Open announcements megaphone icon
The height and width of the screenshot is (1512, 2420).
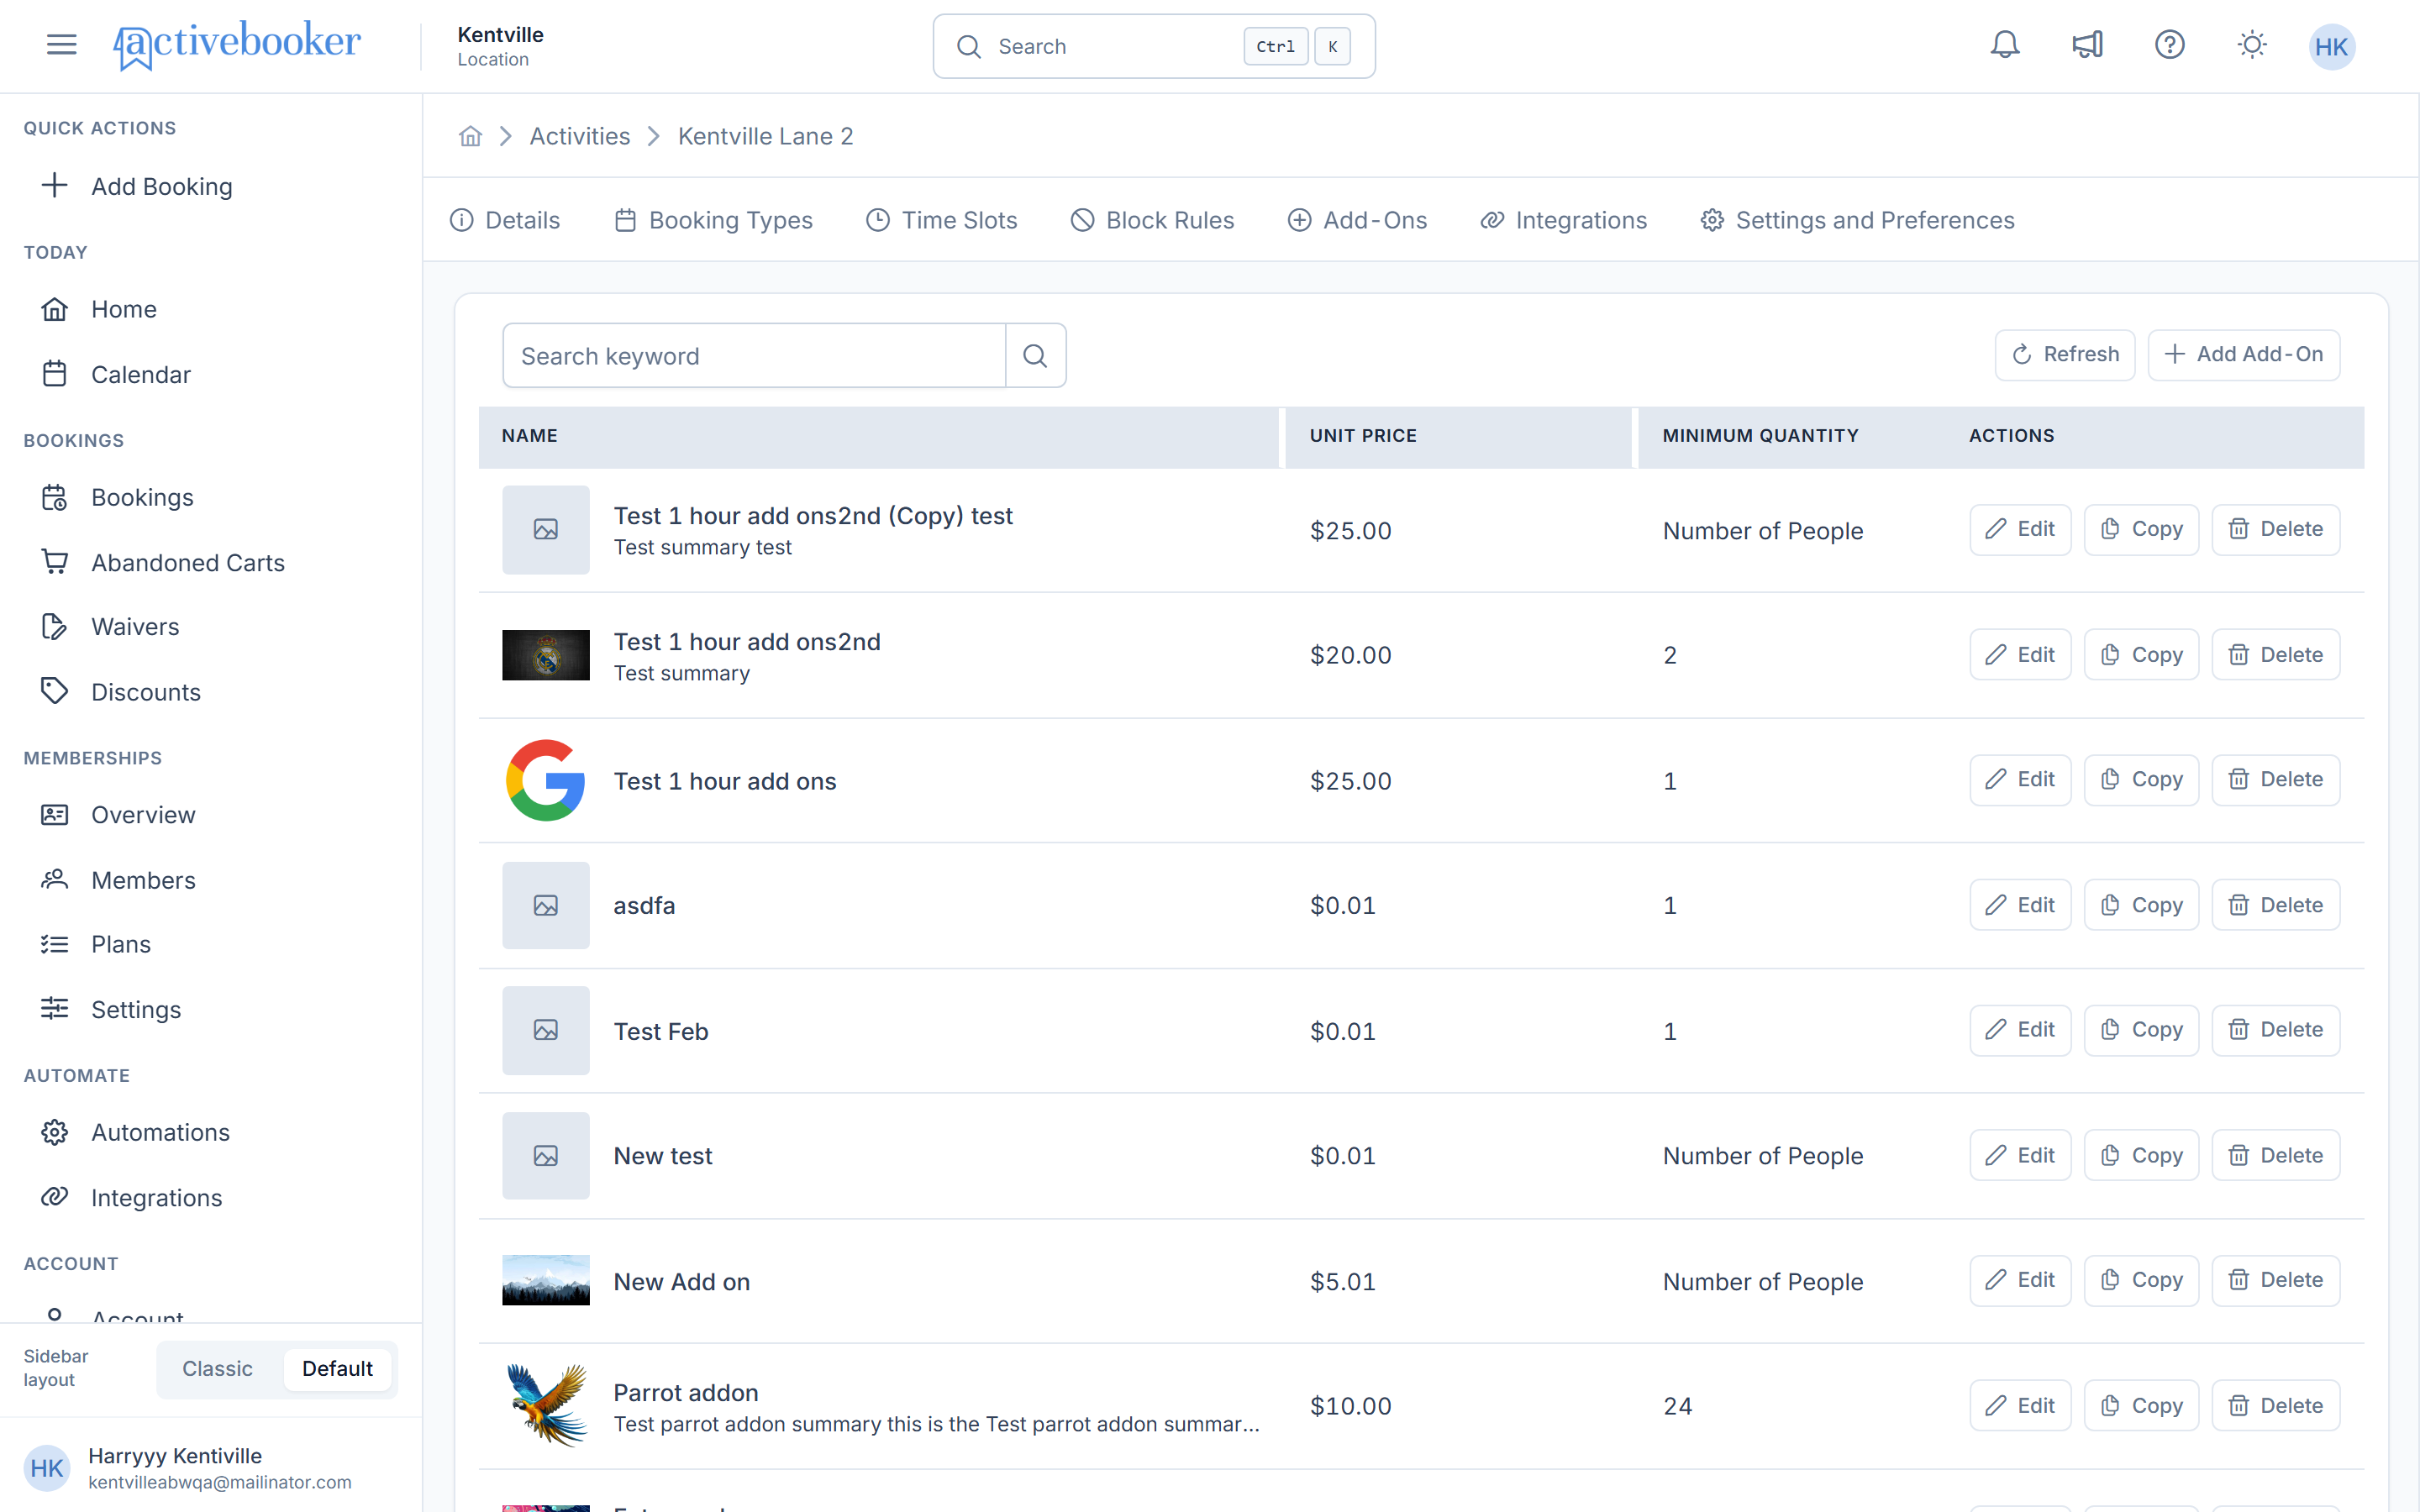[2087, 45]
